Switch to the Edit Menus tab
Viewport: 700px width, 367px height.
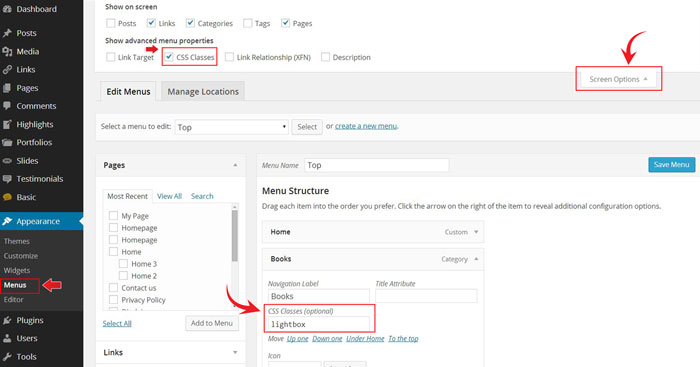pos(128,92)
